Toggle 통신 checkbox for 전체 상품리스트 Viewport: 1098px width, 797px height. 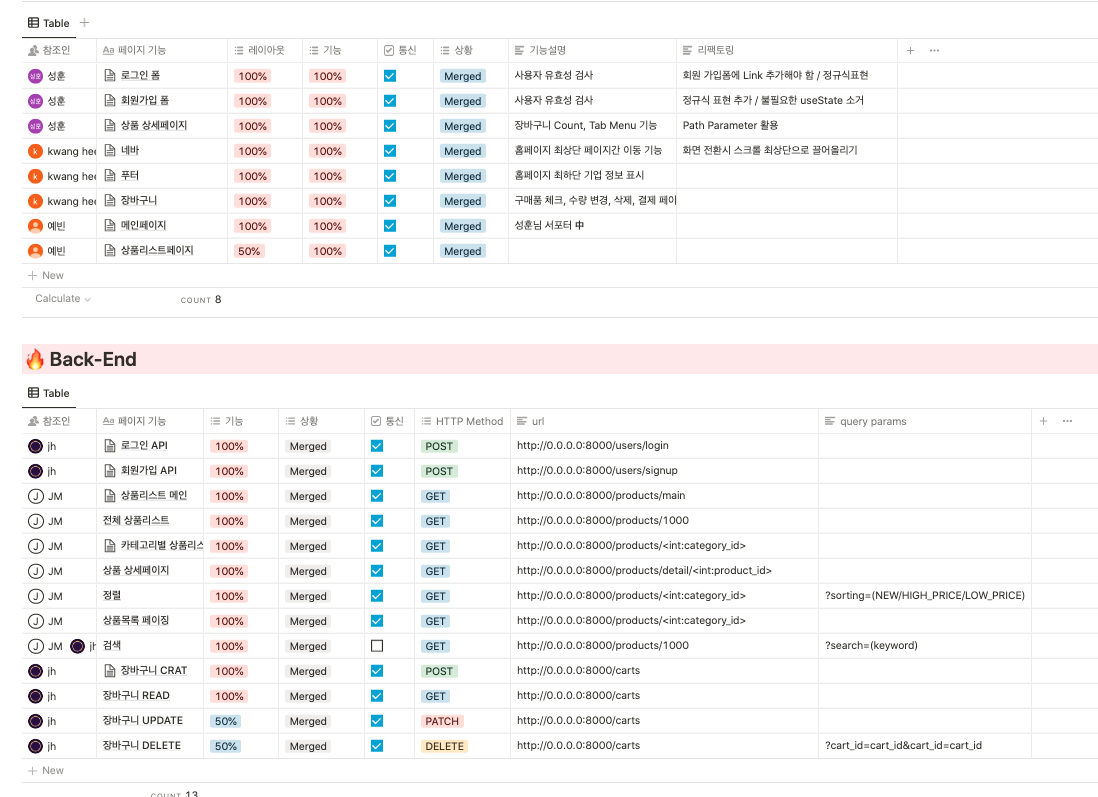tap(377, 520)
